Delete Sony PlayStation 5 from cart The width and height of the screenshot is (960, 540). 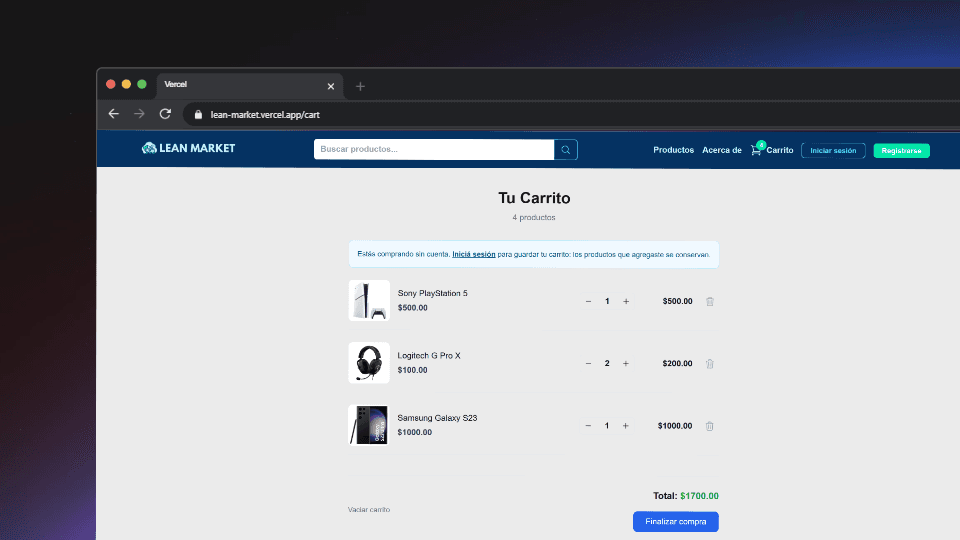point(710,301)
